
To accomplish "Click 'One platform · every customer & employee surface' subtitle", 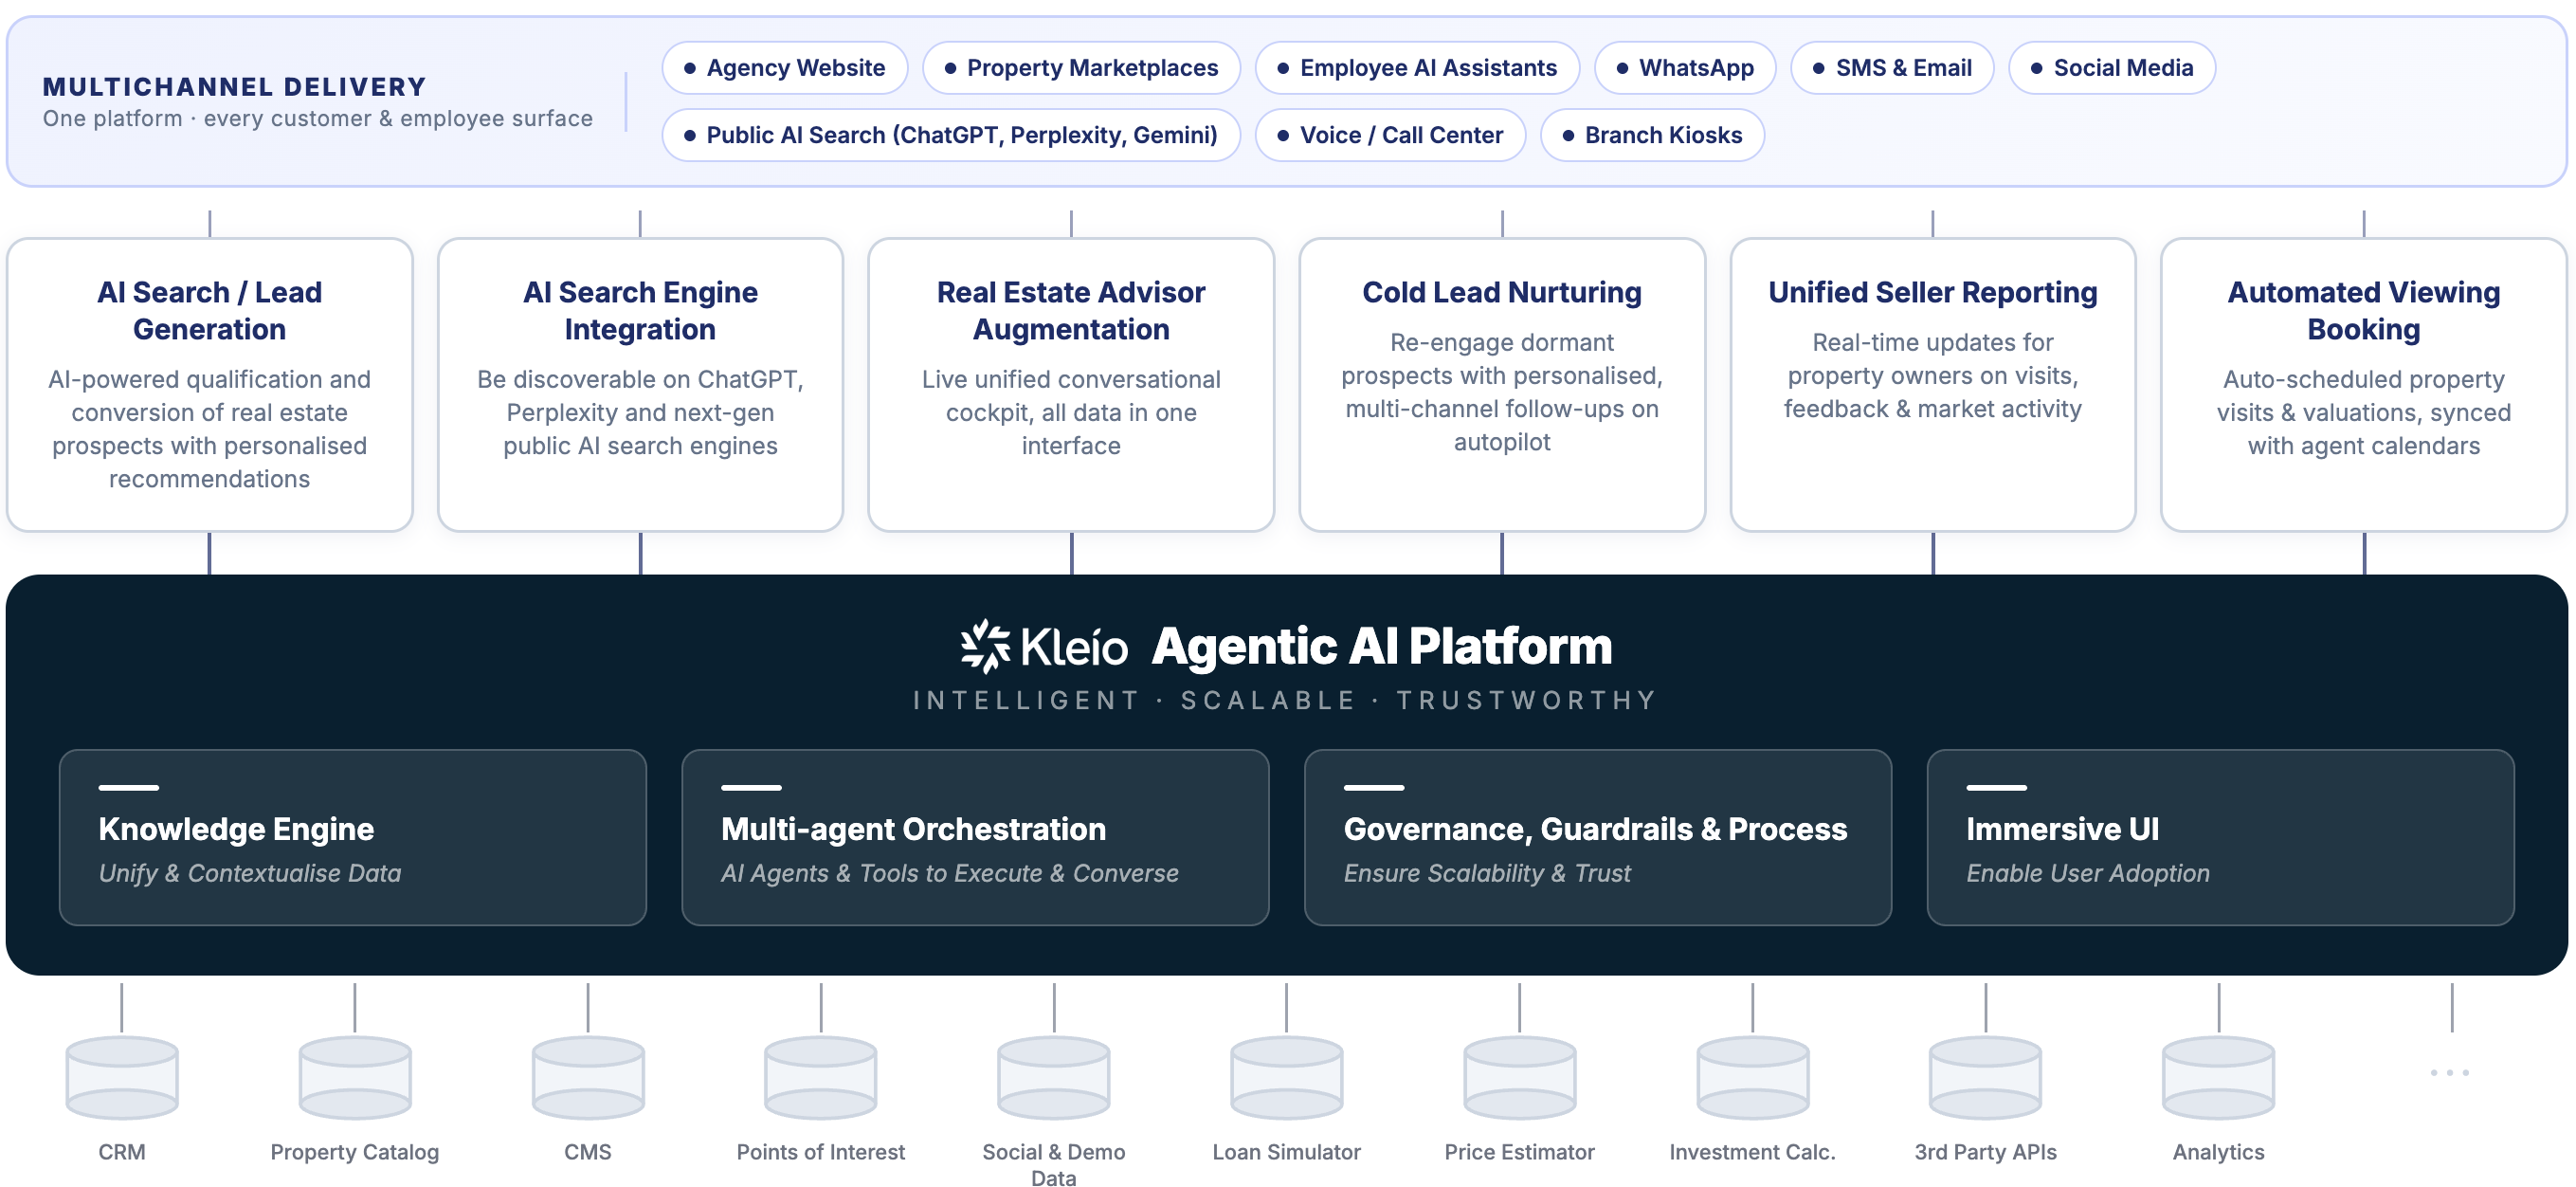I will 318,119.
